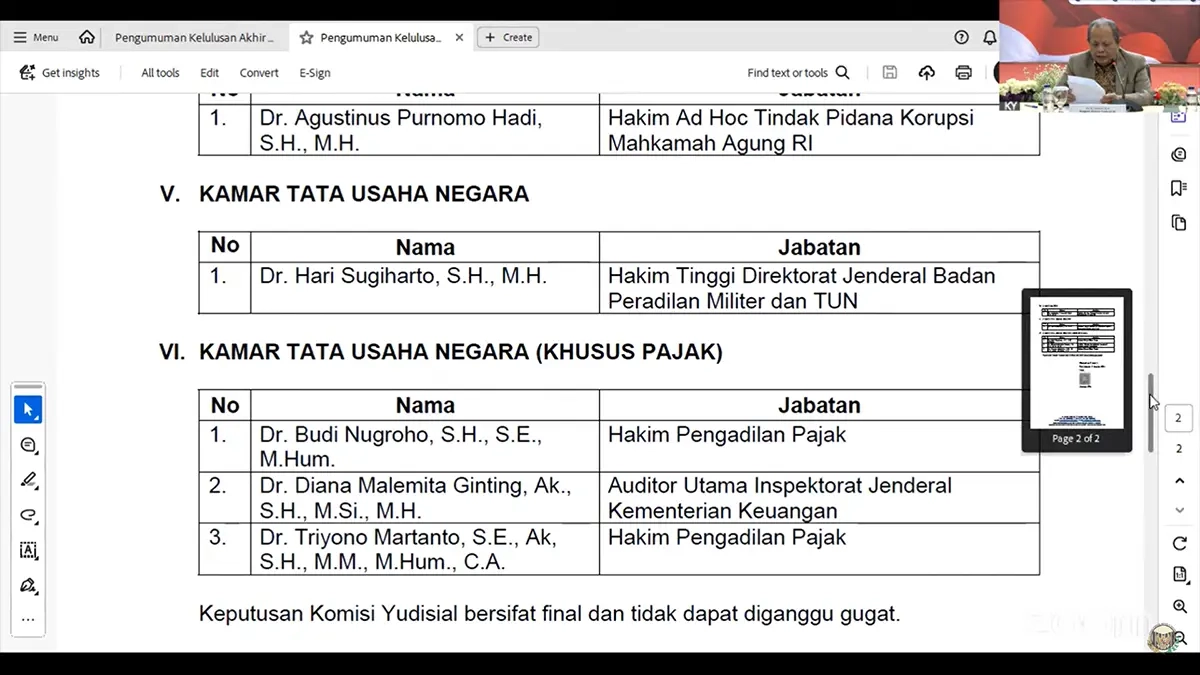The width and height of the screenshot is (1200, 675).
Task: Click the Print document icon
Action: [x=963, y=72]
